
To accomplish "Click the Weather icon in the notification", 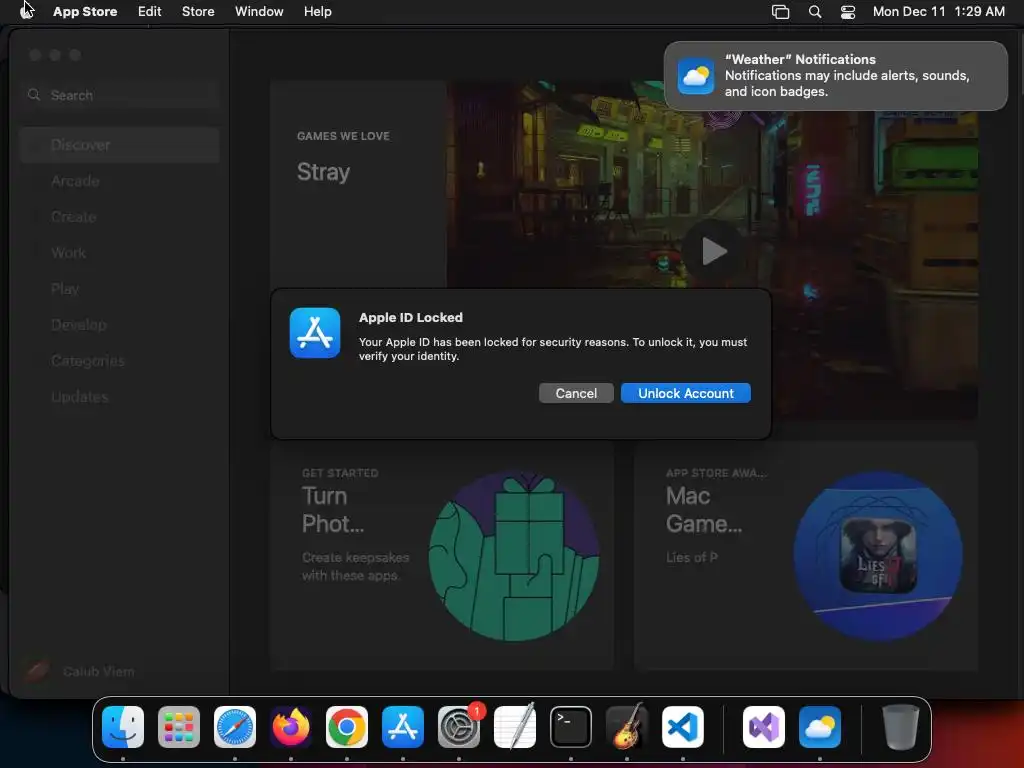I will 696,76.
